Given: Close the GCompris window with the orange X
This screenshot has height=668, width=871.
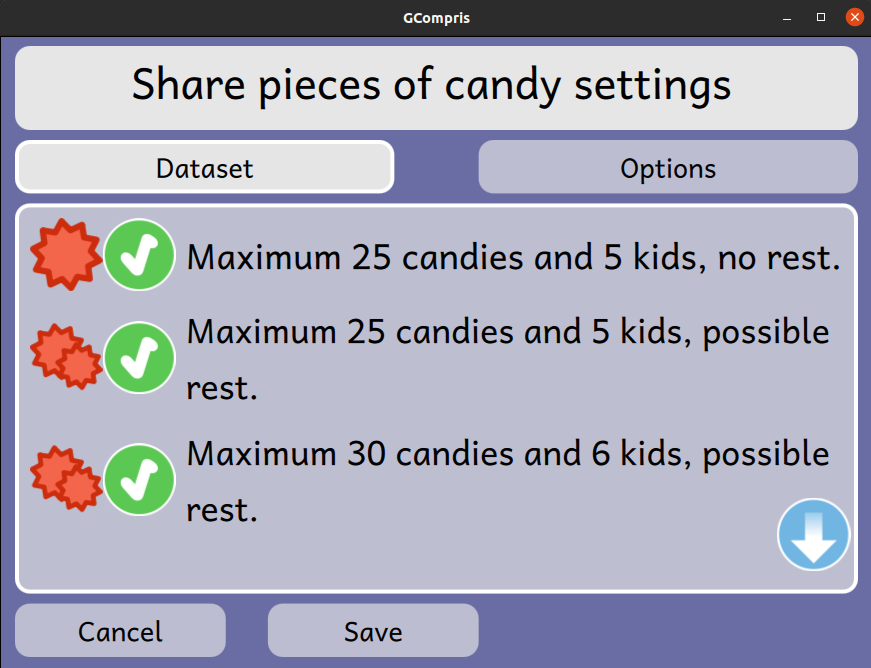Looking at the screenshot, I should click(x=854, y=17).
